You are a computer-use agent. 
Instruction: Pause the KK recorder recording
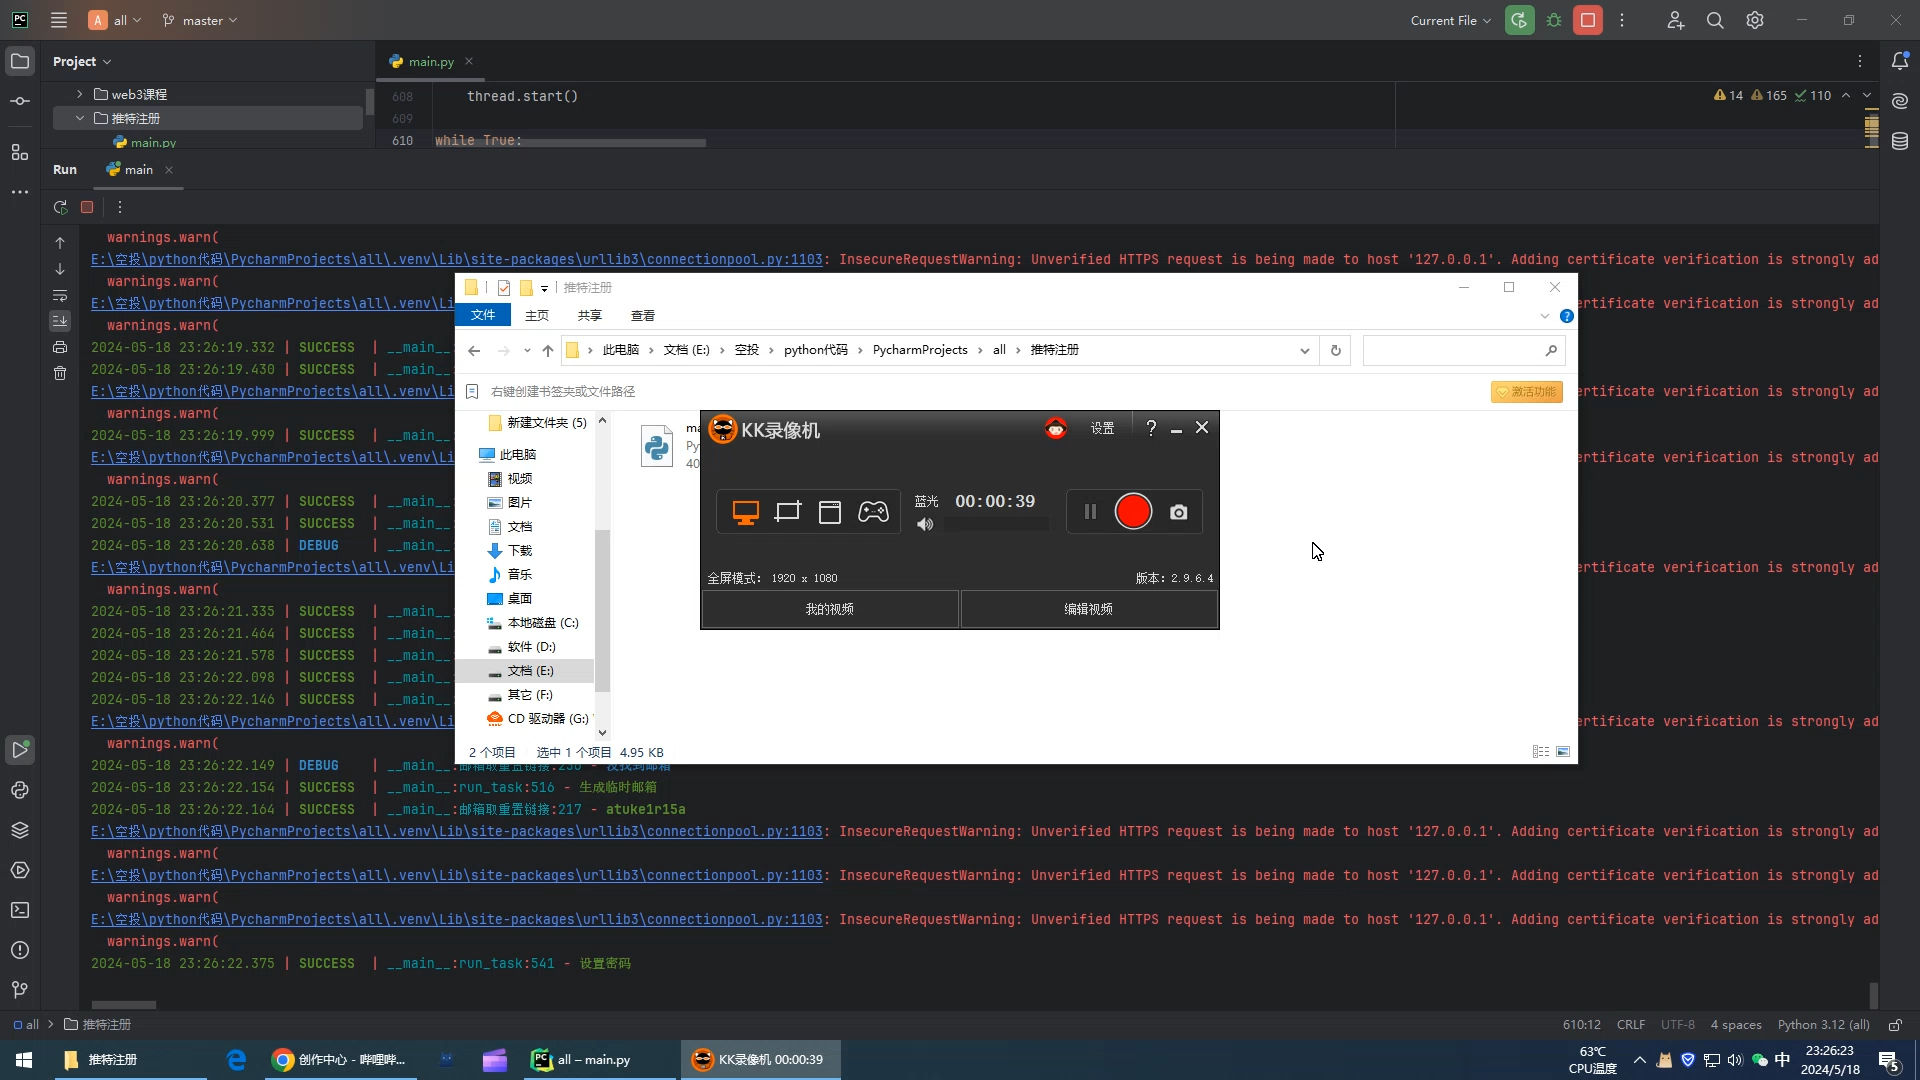(x=1090, y=512)
